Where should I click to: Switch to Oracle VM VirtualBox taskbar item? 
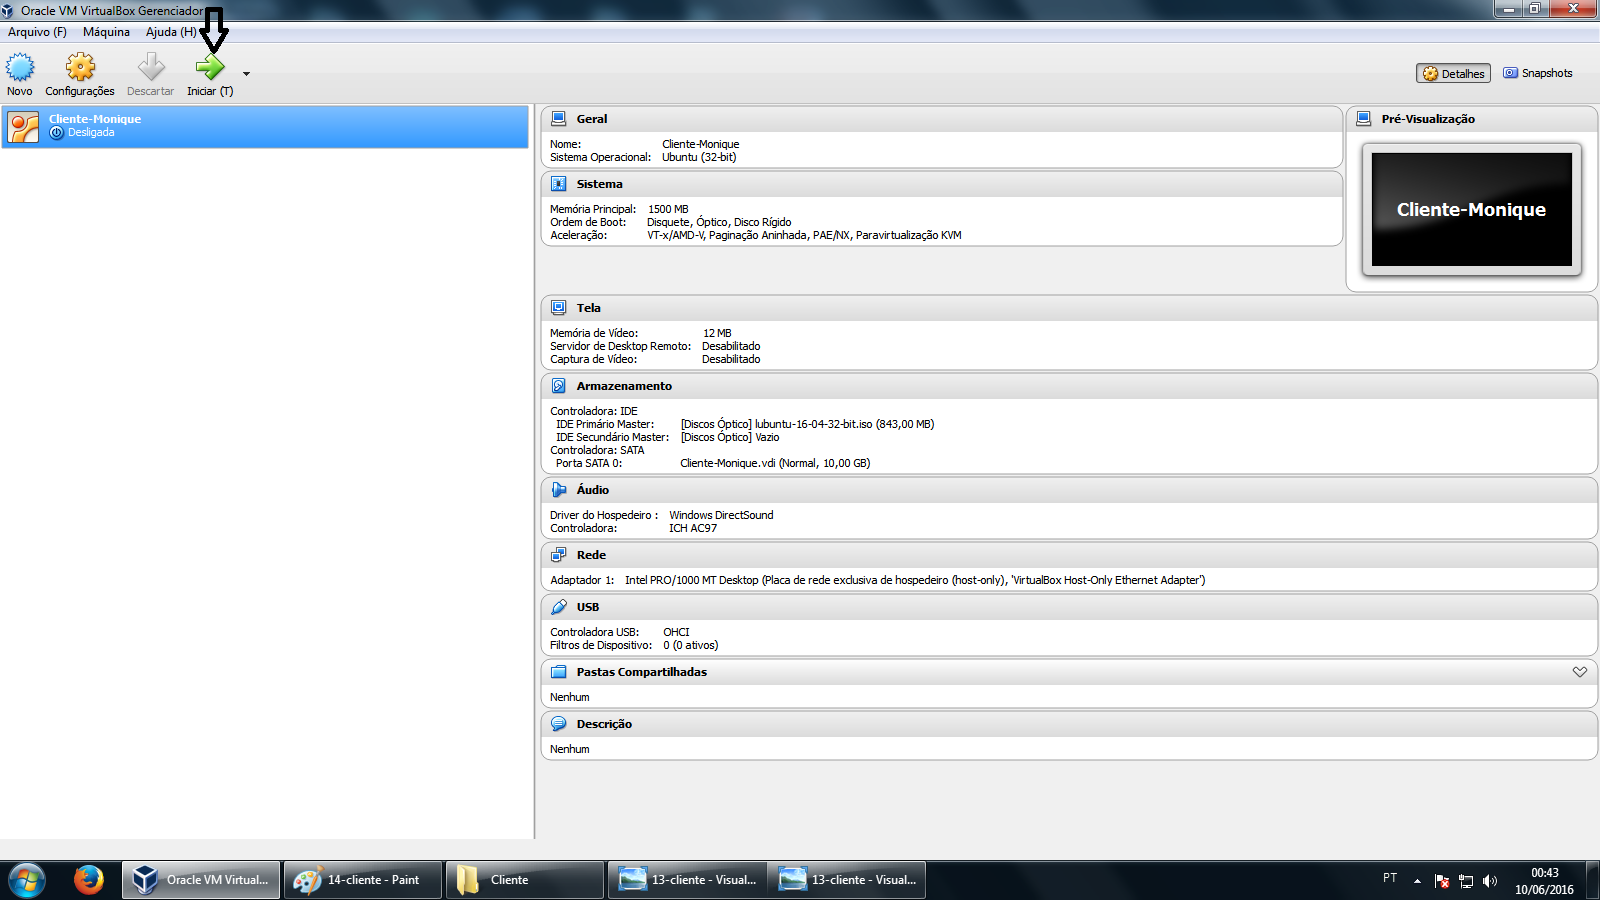click(x=201, y=880)
